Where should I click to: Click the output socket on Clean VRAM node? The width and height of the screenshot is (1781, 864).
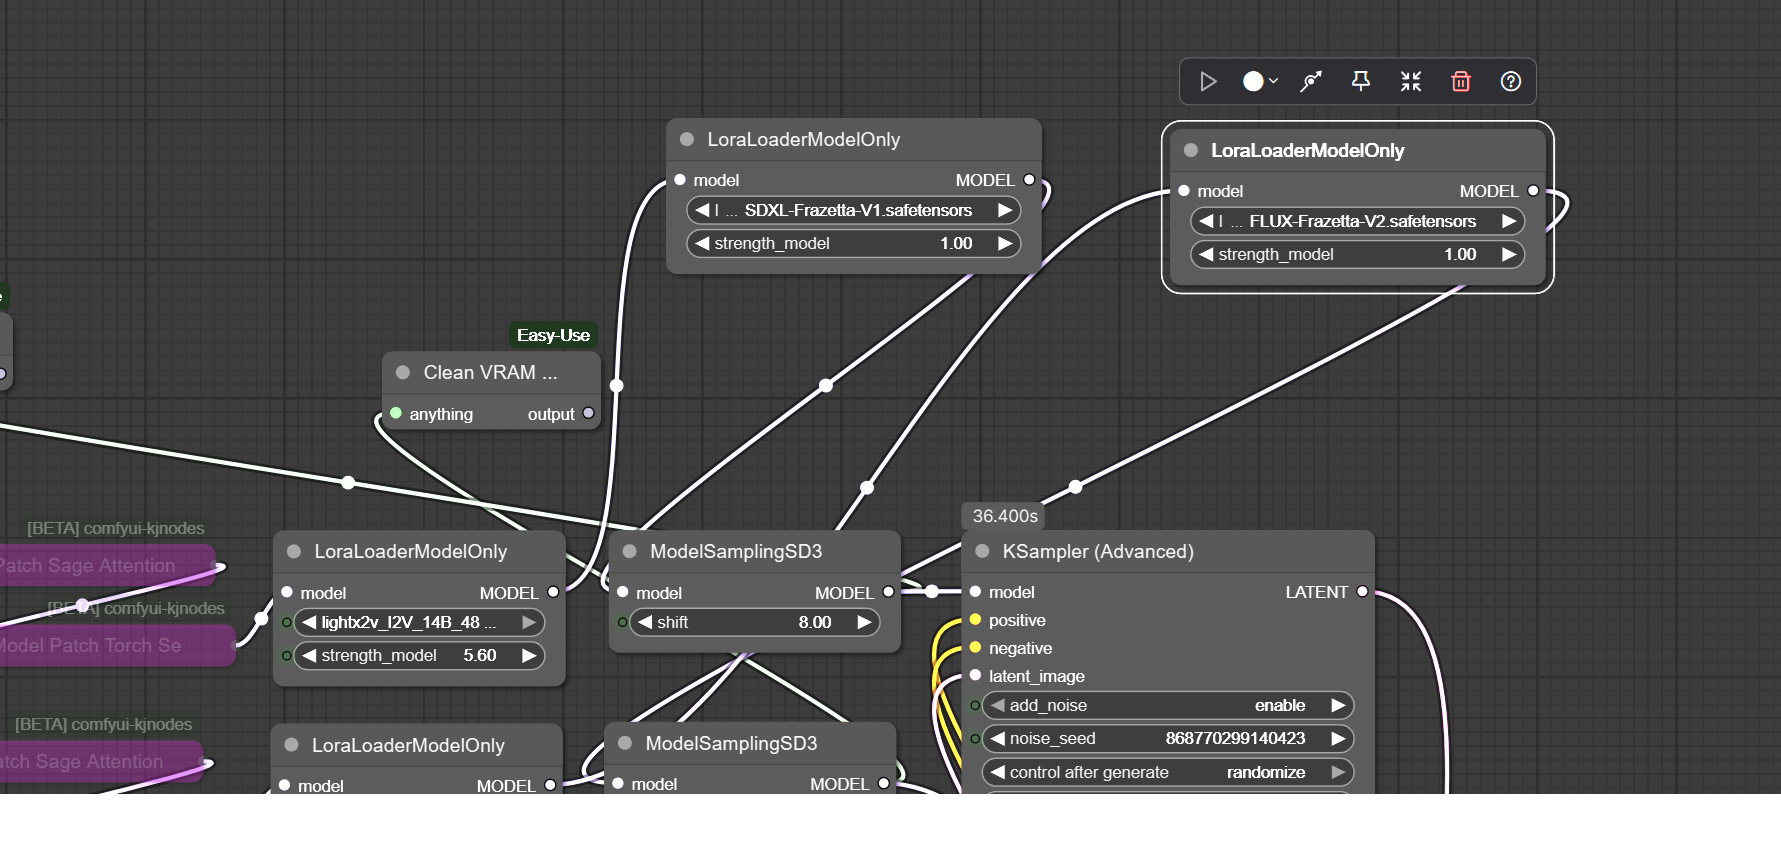(x=588, y=413)
